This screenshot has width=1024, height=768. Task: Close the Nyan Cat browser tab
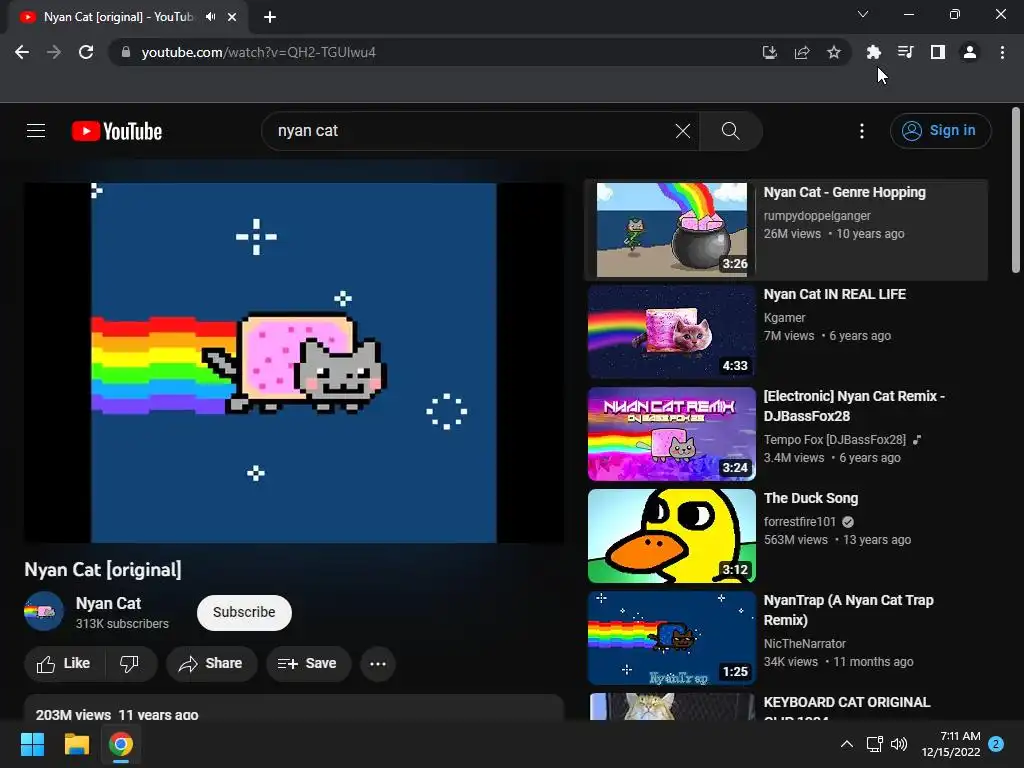point(232,17)
